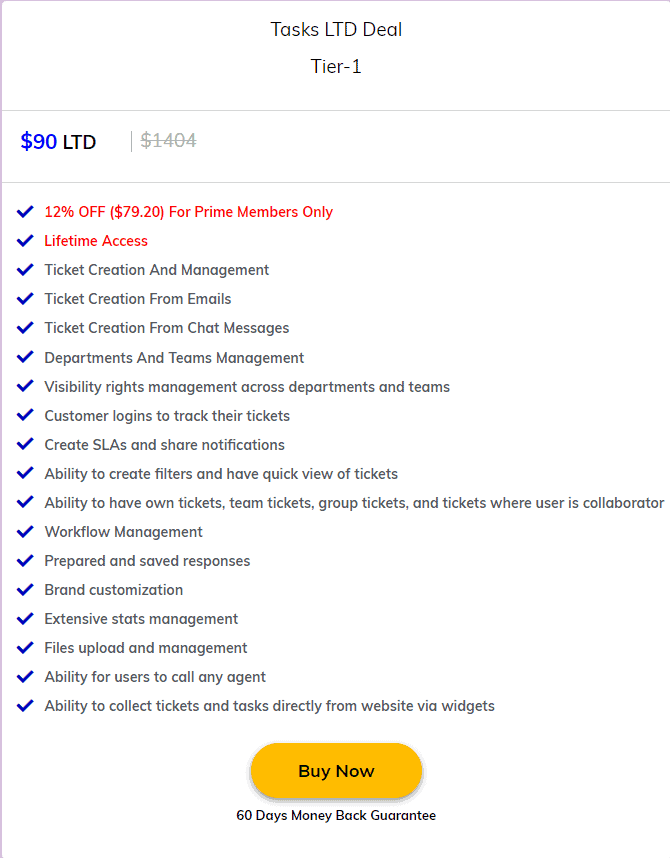Click the tickets collection via widgets feature text
Screen dimensions: 670x858
[269, 705]
